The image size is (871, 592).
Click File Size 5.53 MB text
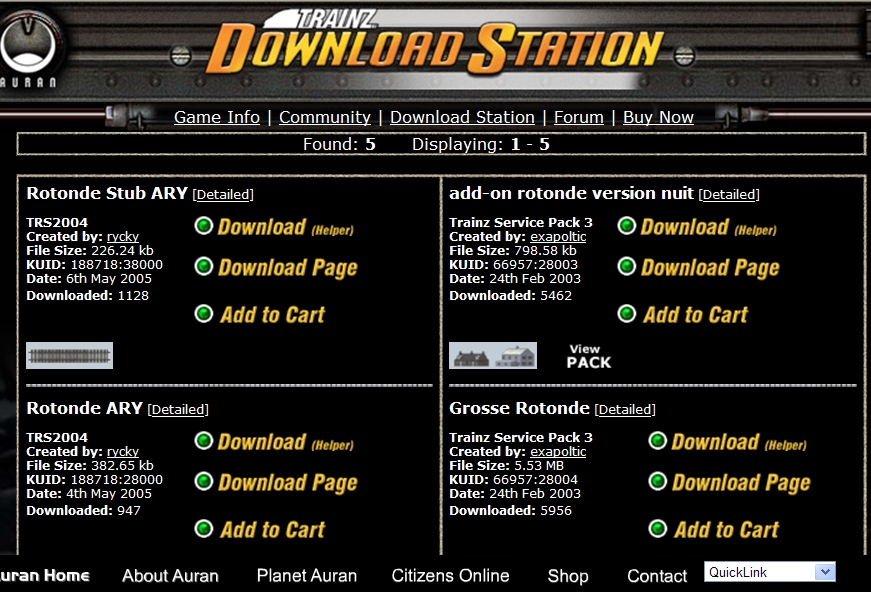[506, 465]
